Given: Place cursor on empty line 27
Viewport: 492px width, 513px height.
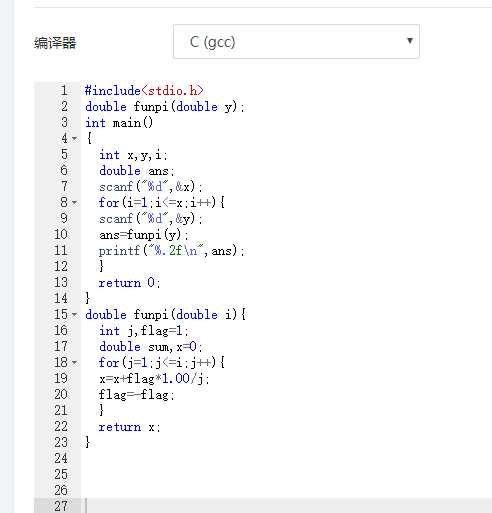Looking at the screenshot, I should 287,506.
